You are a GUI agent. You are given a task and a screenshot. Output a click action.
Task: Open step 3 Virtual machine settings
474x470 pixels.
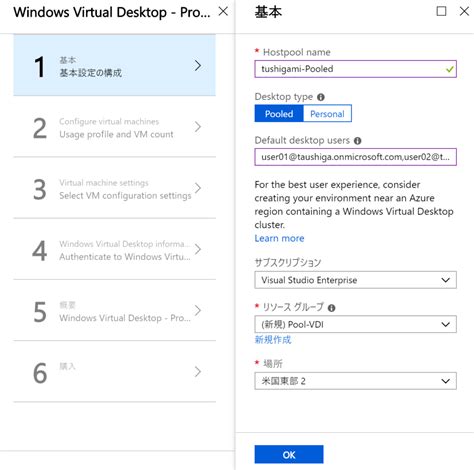(114, 188)
